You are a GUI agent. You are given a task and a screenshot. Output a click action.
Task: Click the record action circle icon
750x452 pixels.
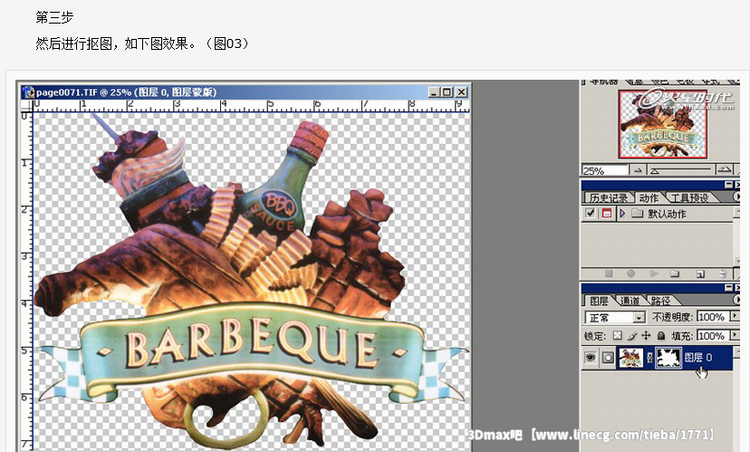click(x=631, y=274)
